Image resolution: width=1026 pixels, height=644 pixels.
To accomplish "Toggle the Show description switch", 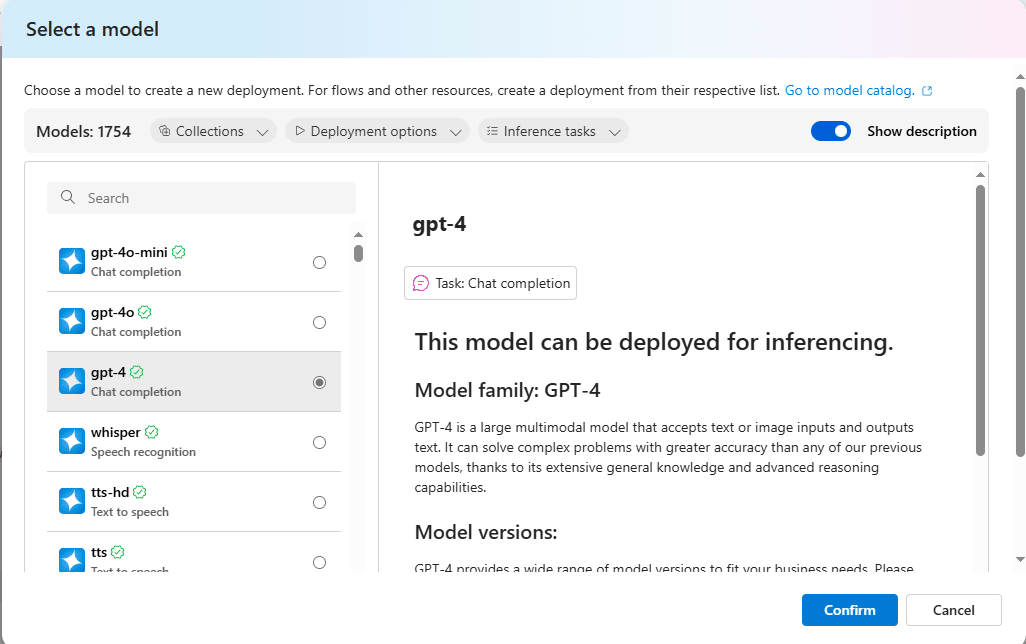I will 830,131.
